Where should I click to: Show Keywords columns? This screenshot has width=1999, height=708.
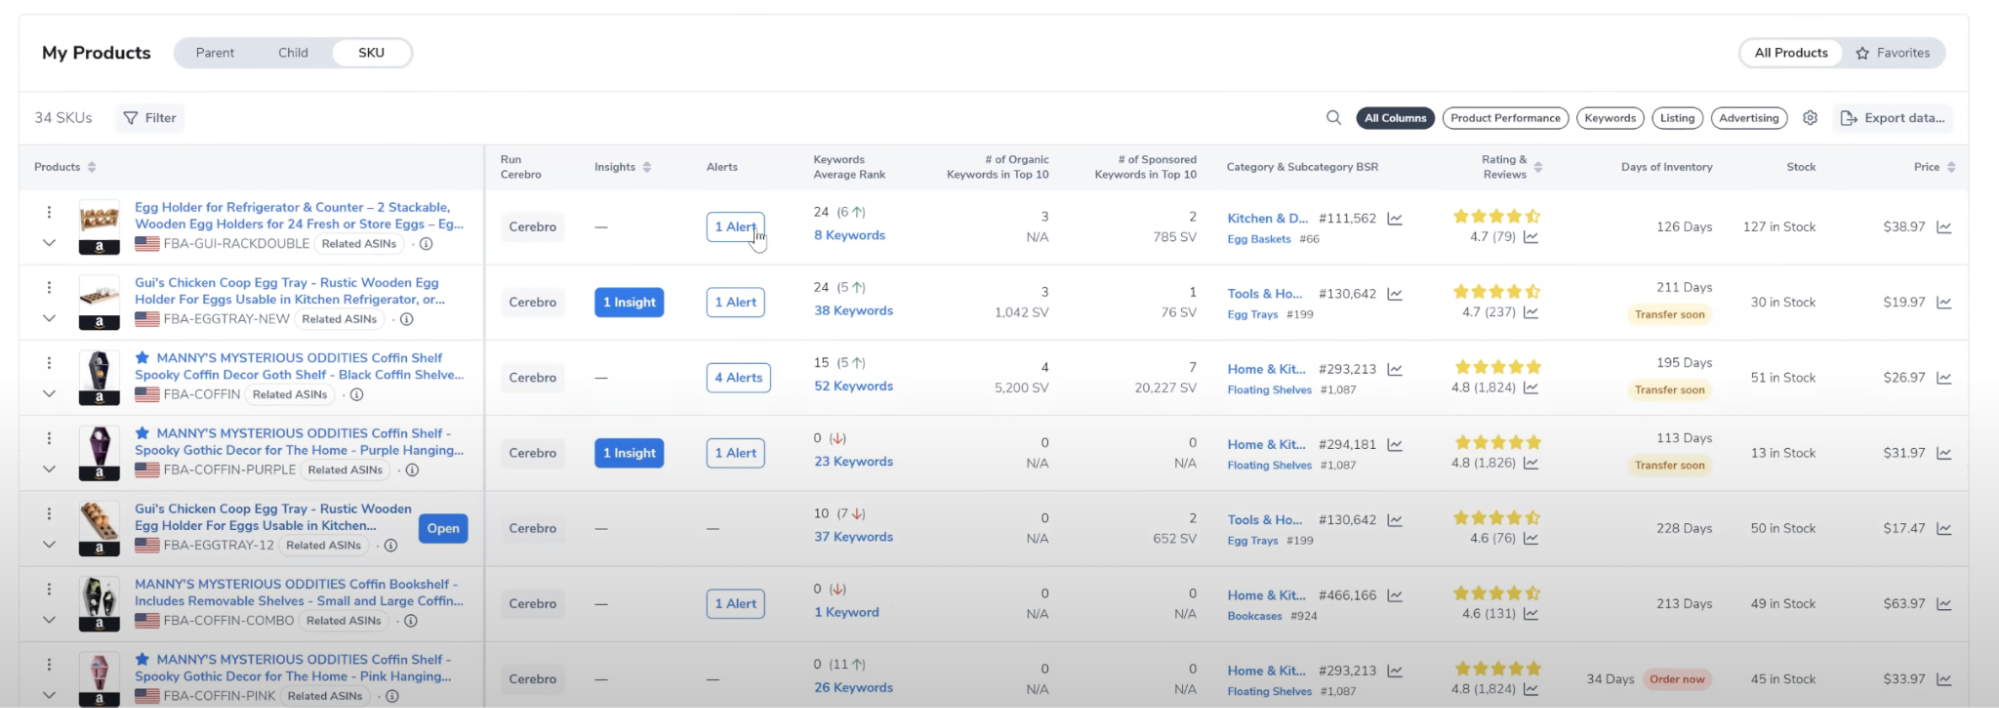pos(1610,118)
